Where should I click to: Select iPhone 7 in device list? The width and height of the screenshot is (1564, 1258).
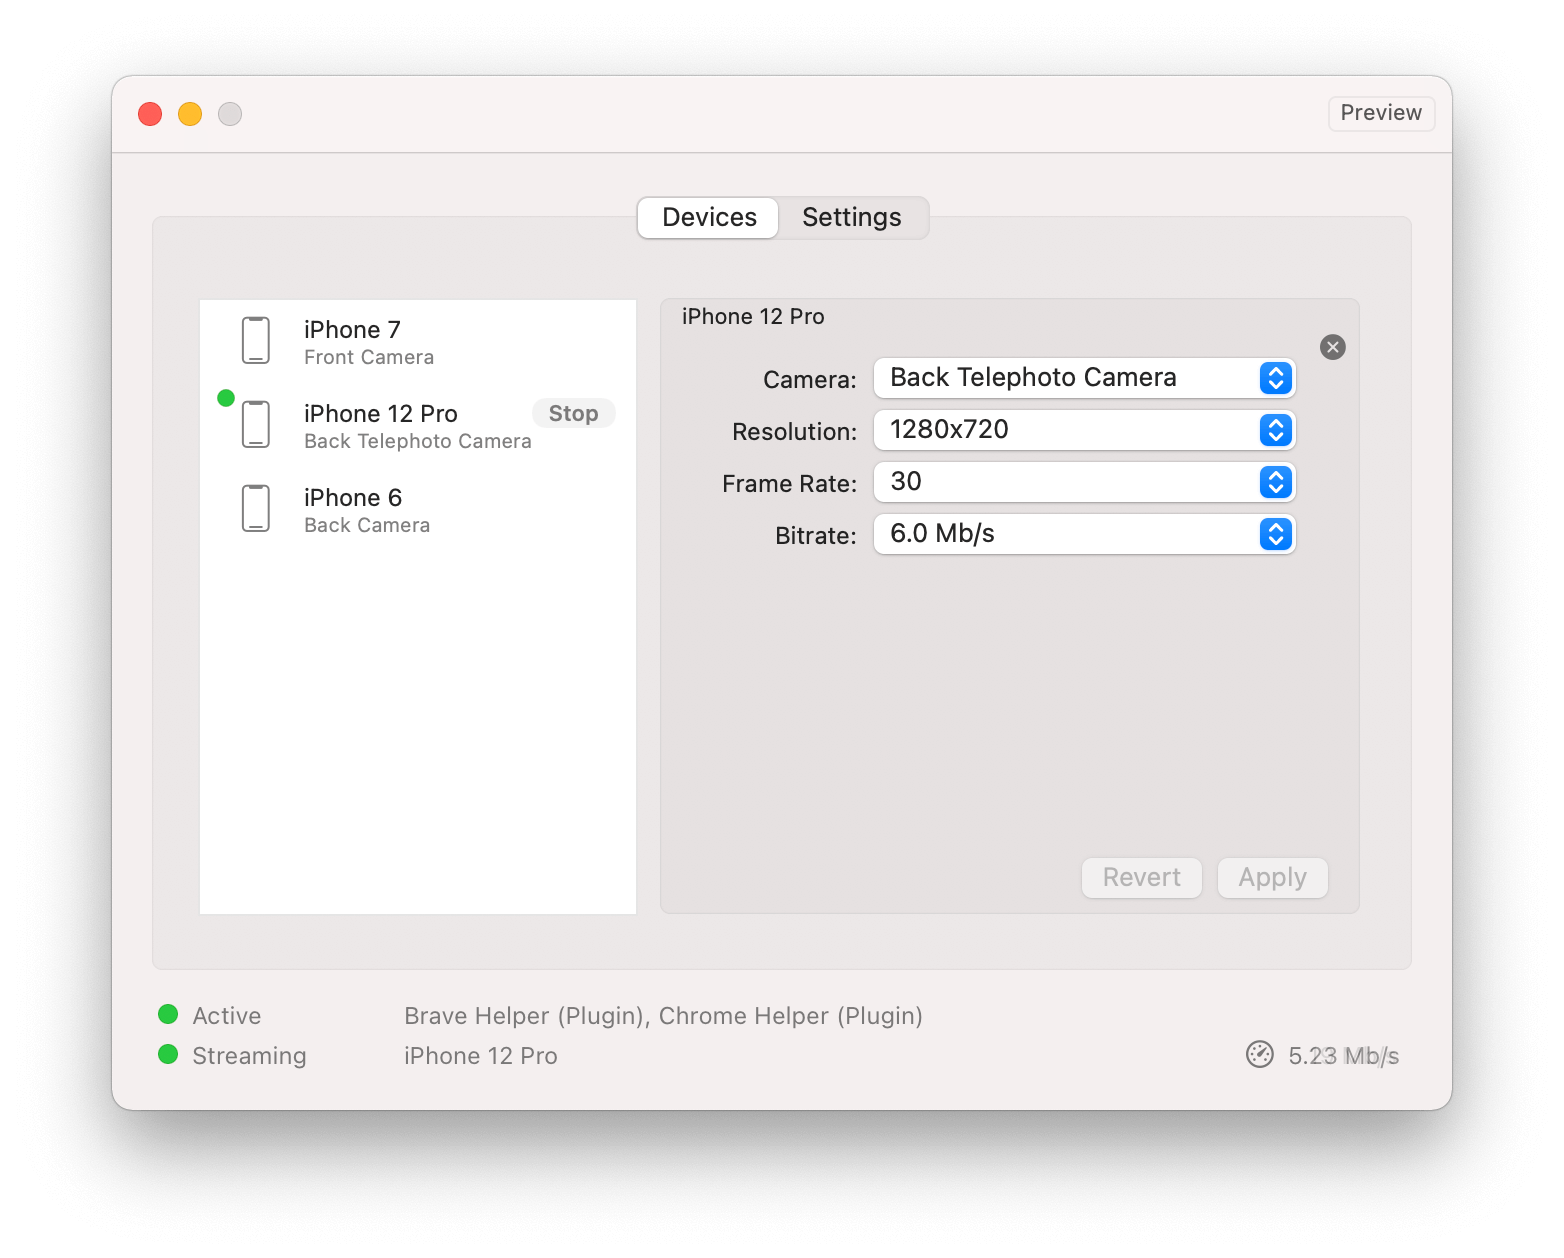418,341
